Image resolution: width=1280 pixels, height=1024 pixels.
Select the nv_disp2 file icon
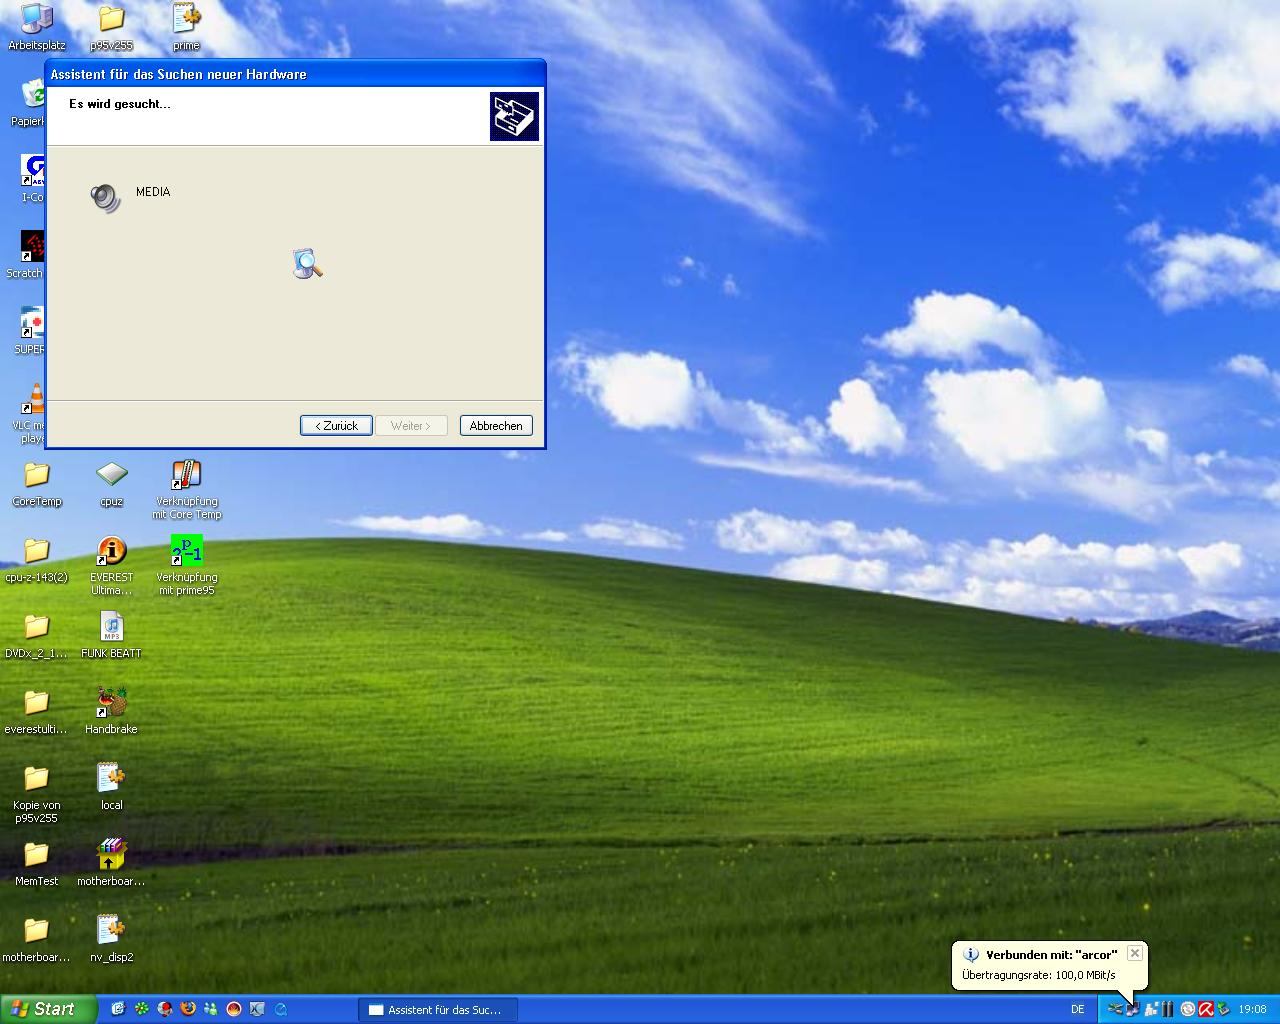(111, 940)
